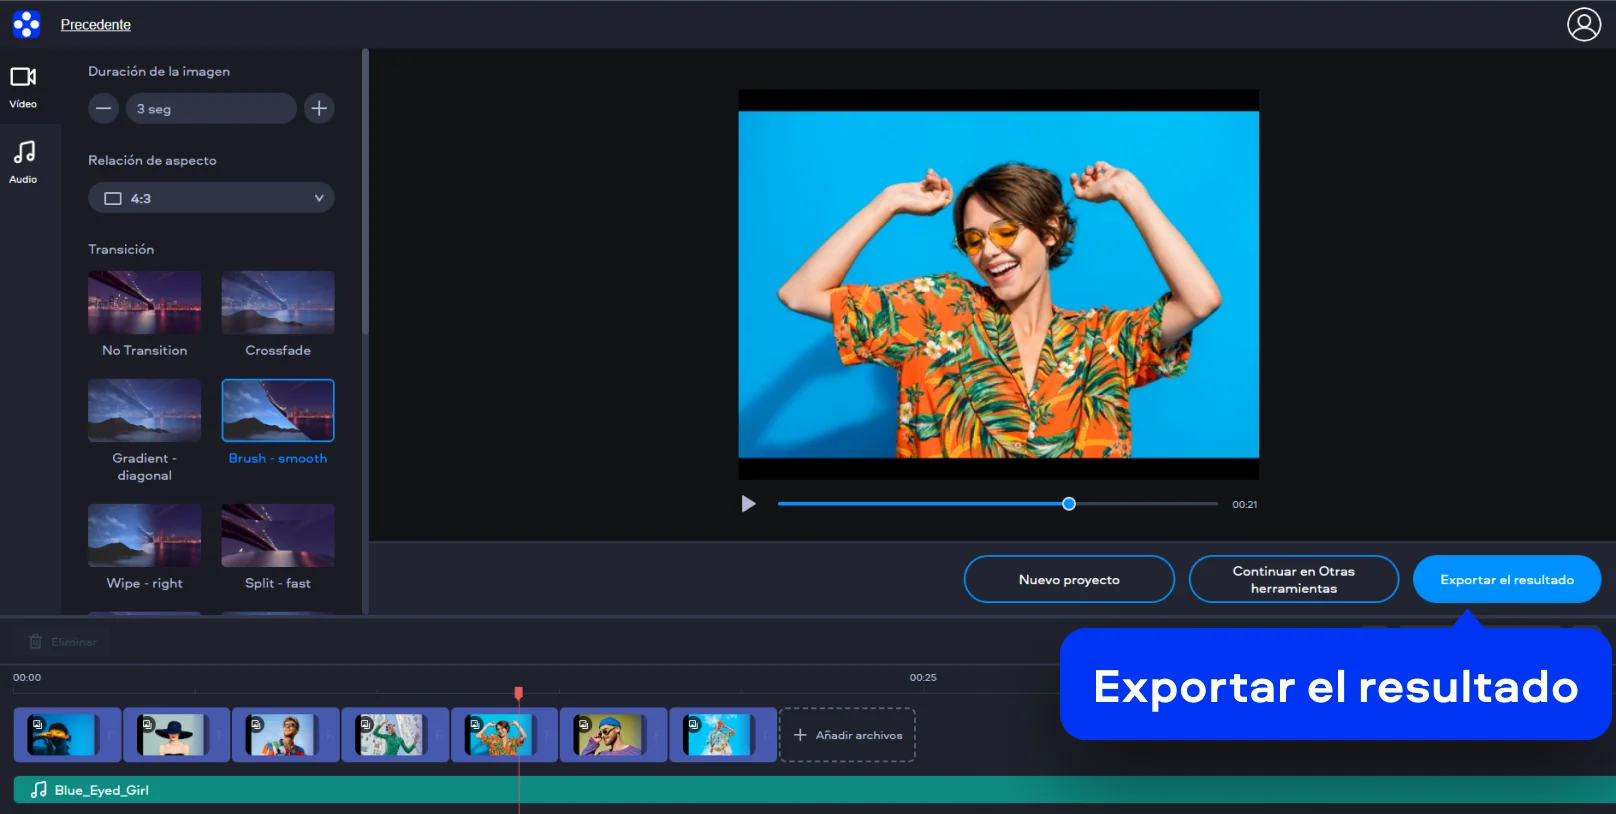Select the Split - fast transition
Viewport: 1616px width, 814px height.
(278, 535)
